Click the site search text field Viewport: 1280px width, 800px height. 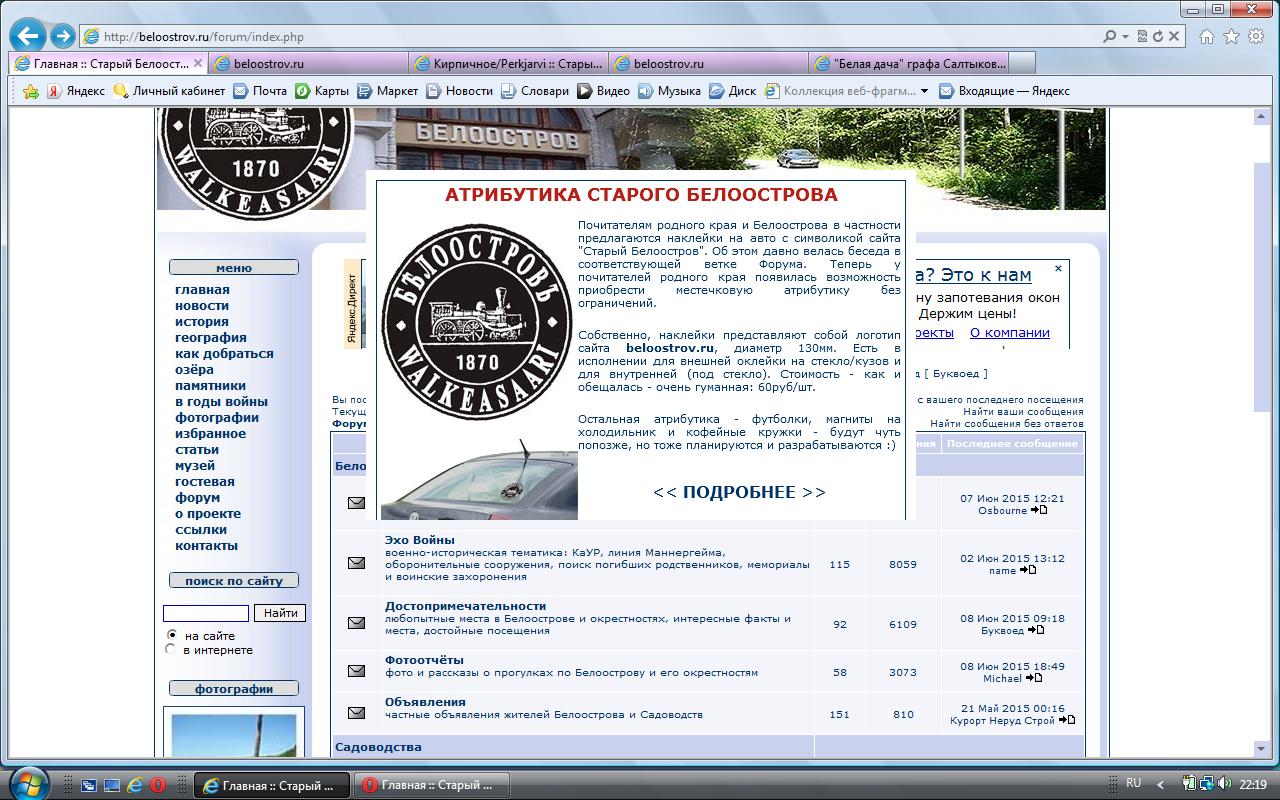206,613
